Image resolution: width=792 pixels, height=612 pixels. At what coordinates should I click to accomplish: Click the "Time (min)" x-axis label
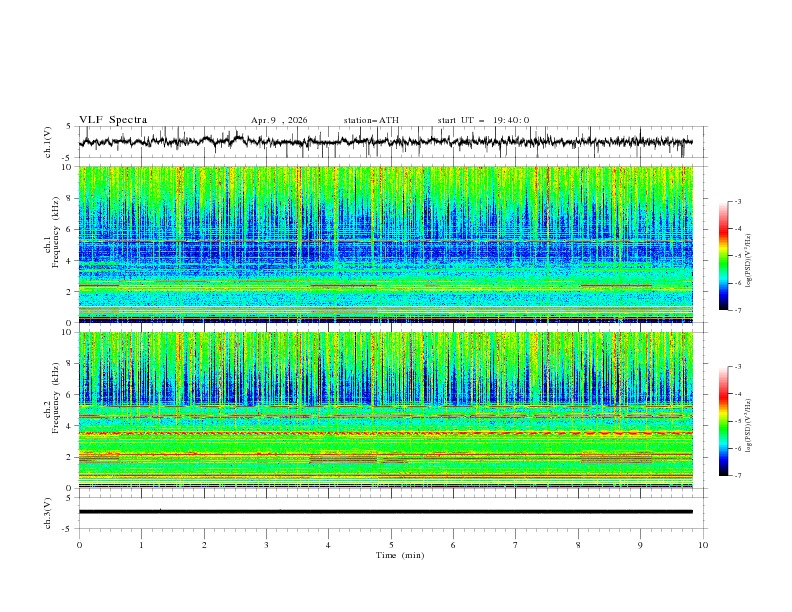pos(400,555)
